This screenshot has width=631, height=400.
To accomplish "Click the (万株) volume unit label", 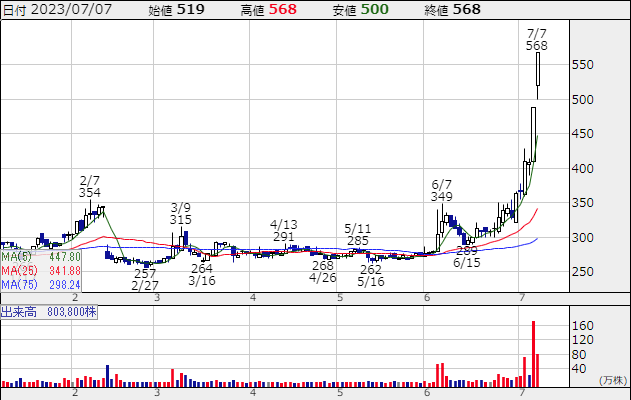I will [613, 380].
